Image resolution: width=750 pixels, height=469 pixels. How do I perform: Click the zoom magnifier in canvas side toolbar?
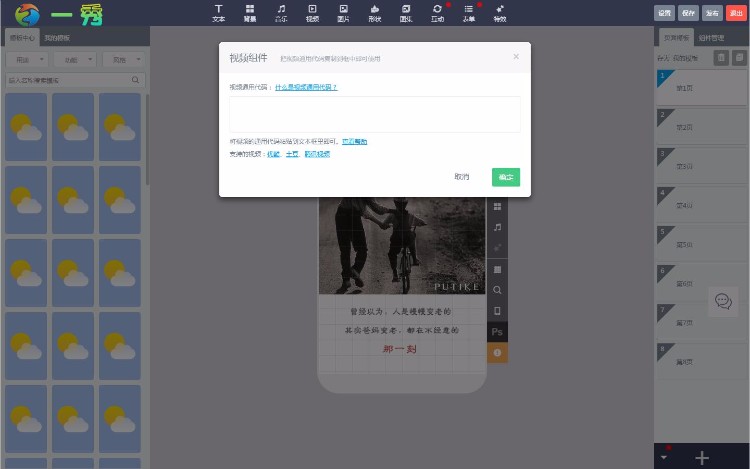[497, 290]
